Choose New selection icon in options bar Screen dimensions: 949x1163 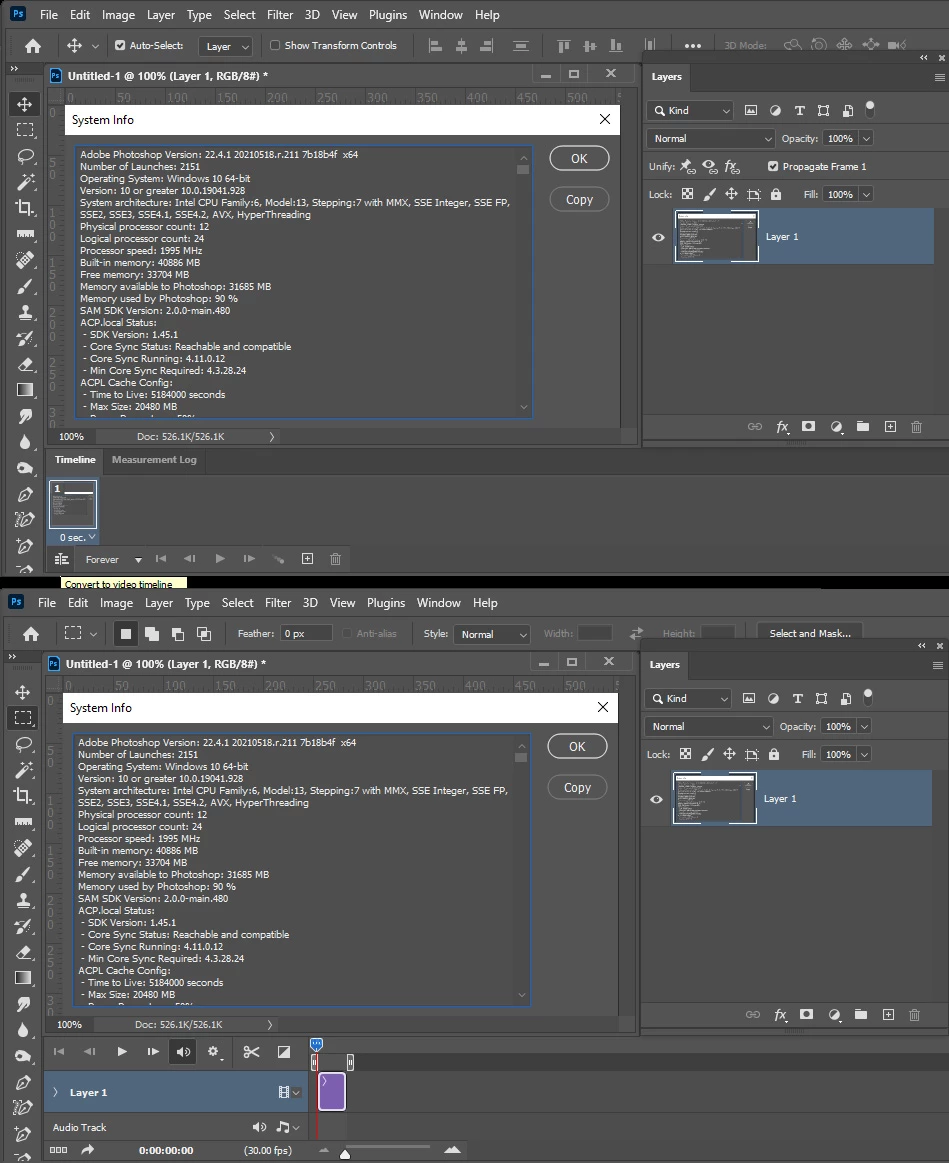(125, 633)
